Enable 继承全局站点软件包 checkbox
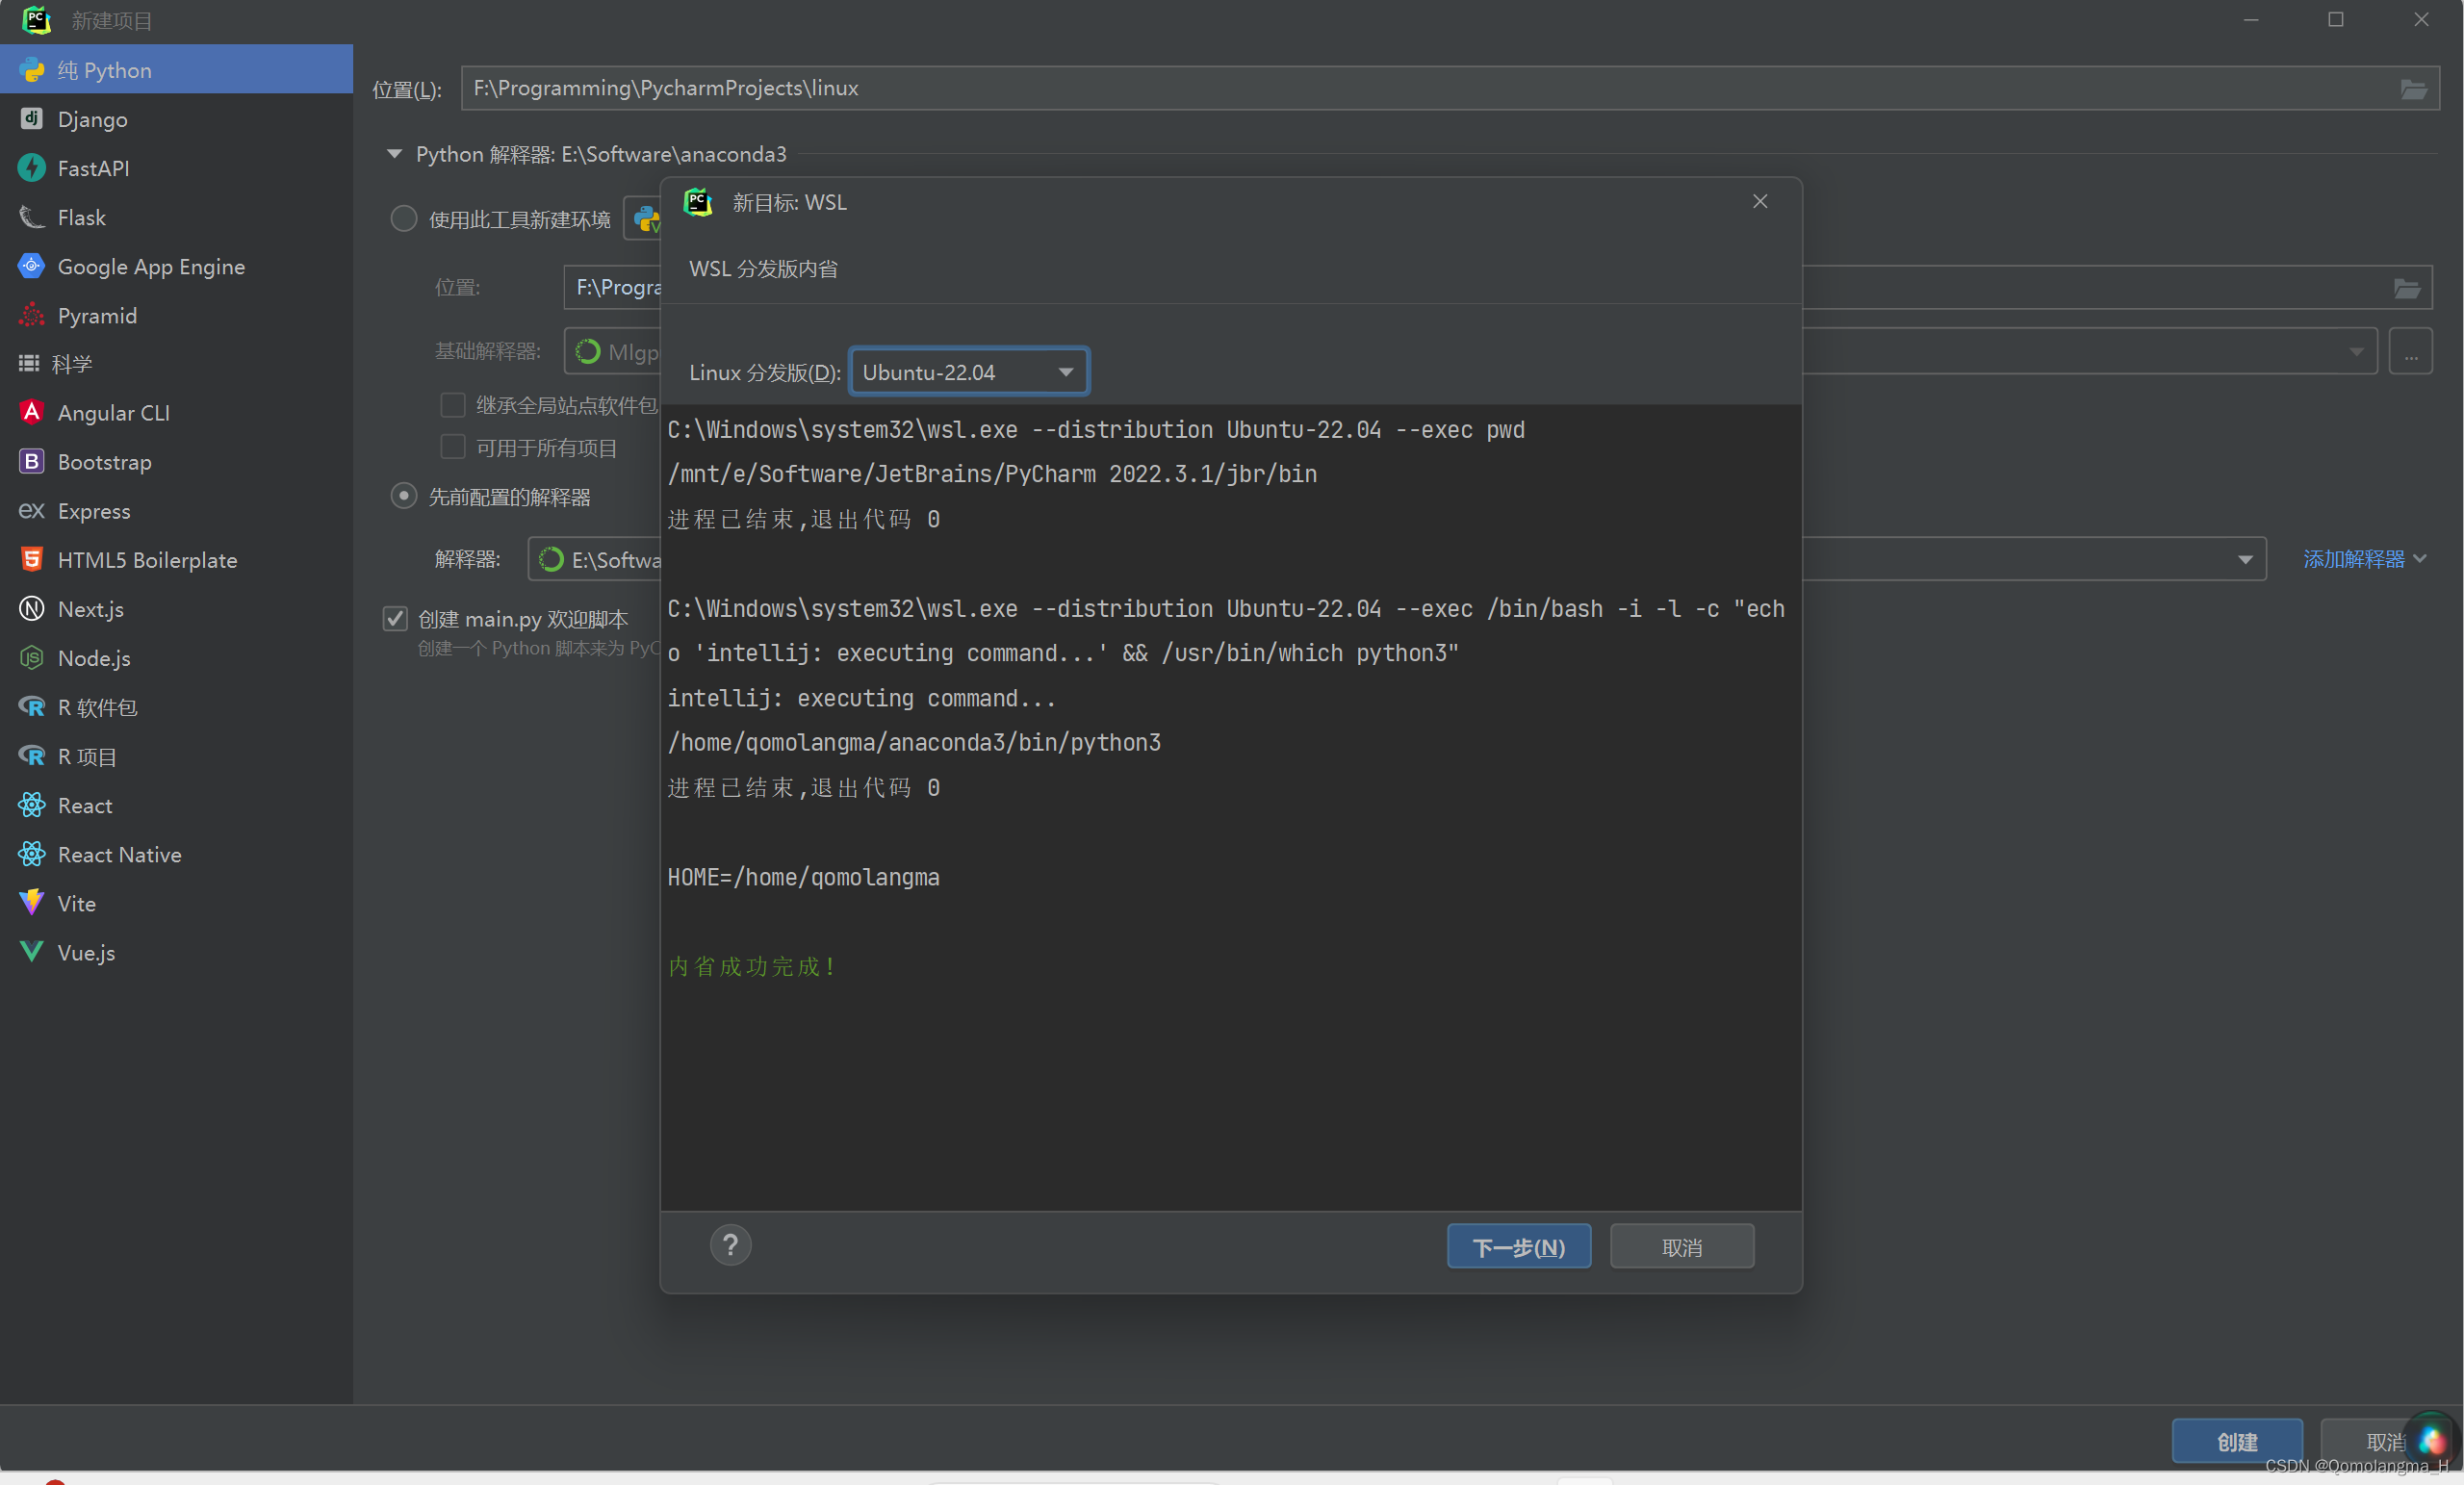 point(452,405)
